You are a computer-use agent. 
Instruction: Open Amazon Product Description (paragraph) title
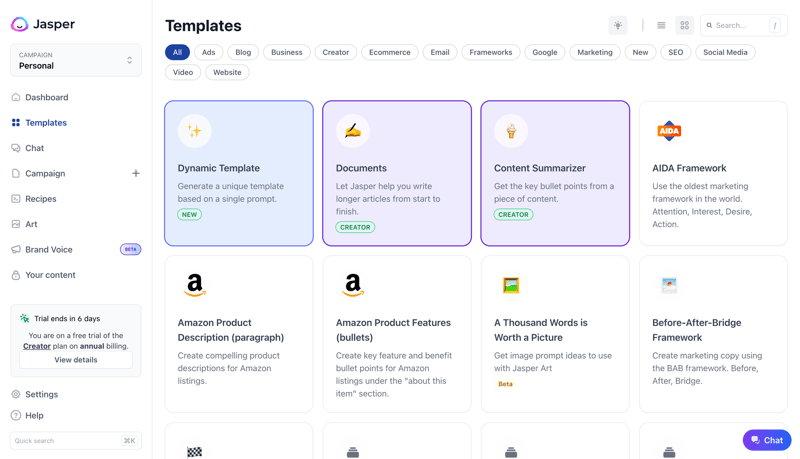[231, 330]
